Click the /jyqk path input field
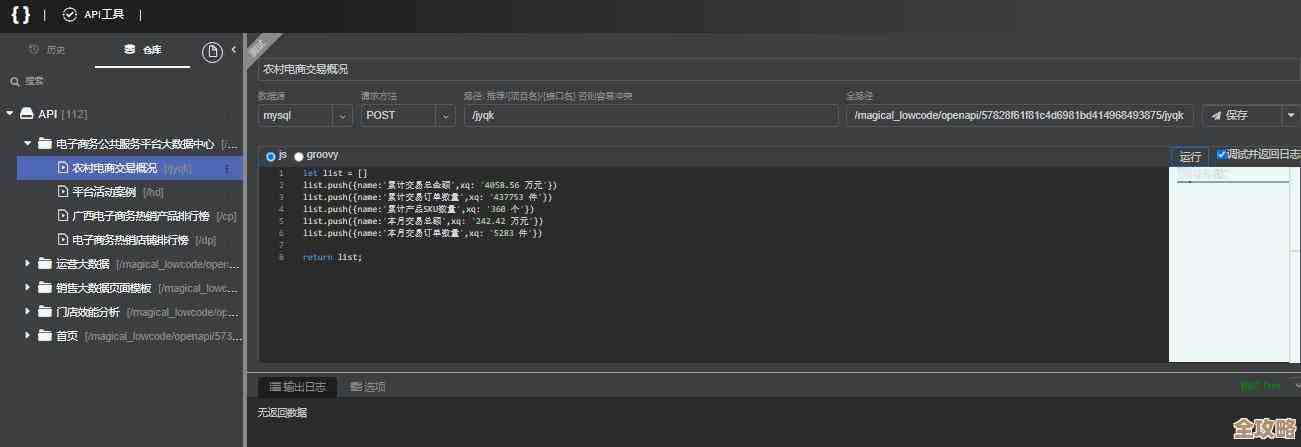Viewport: 1301px width, 447px height. pyautogui.click(x=651, y=115)
